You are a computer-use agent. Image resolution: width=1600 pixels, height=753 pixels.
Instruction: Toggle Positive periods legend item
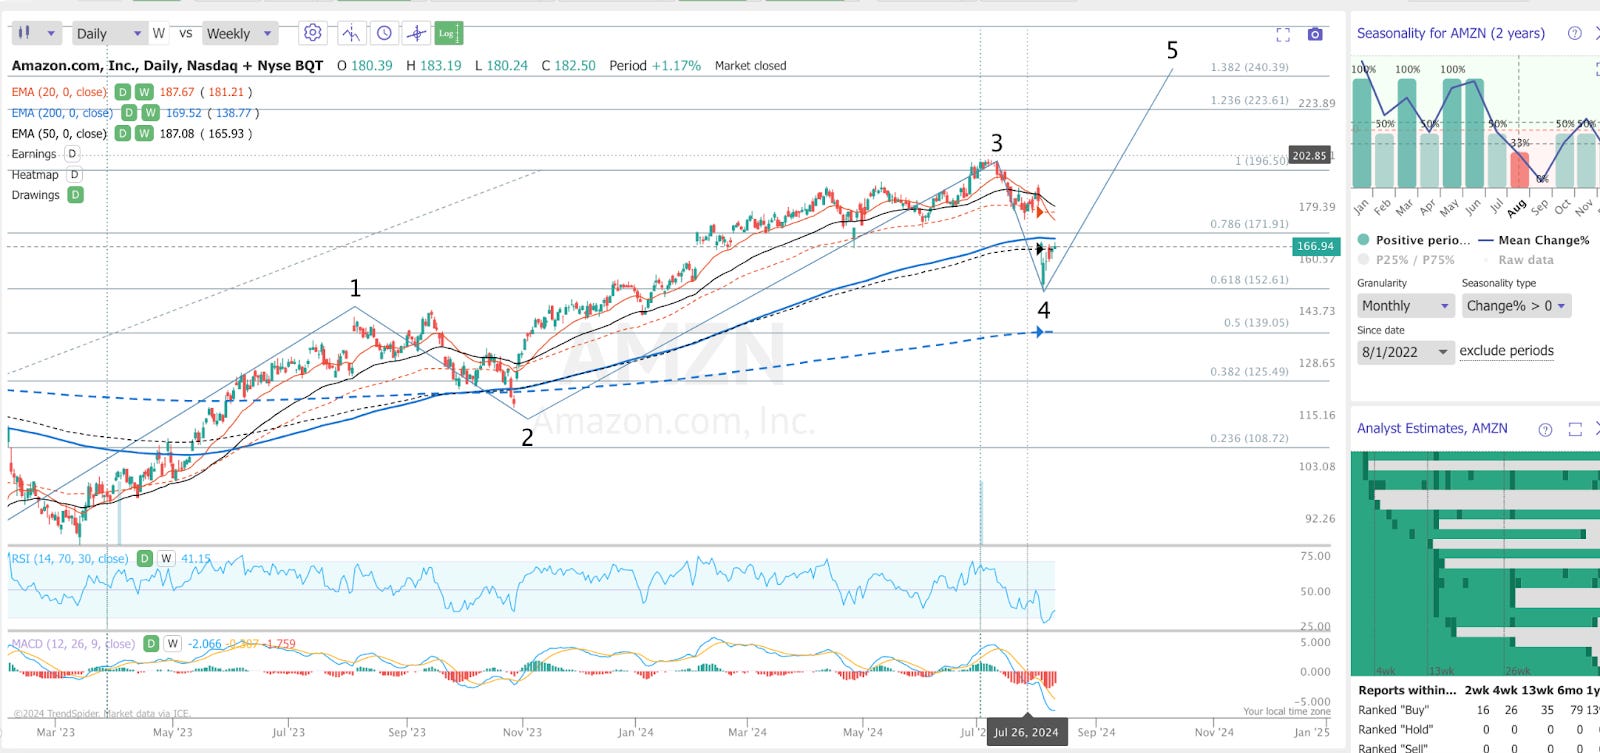(1414, 240)
